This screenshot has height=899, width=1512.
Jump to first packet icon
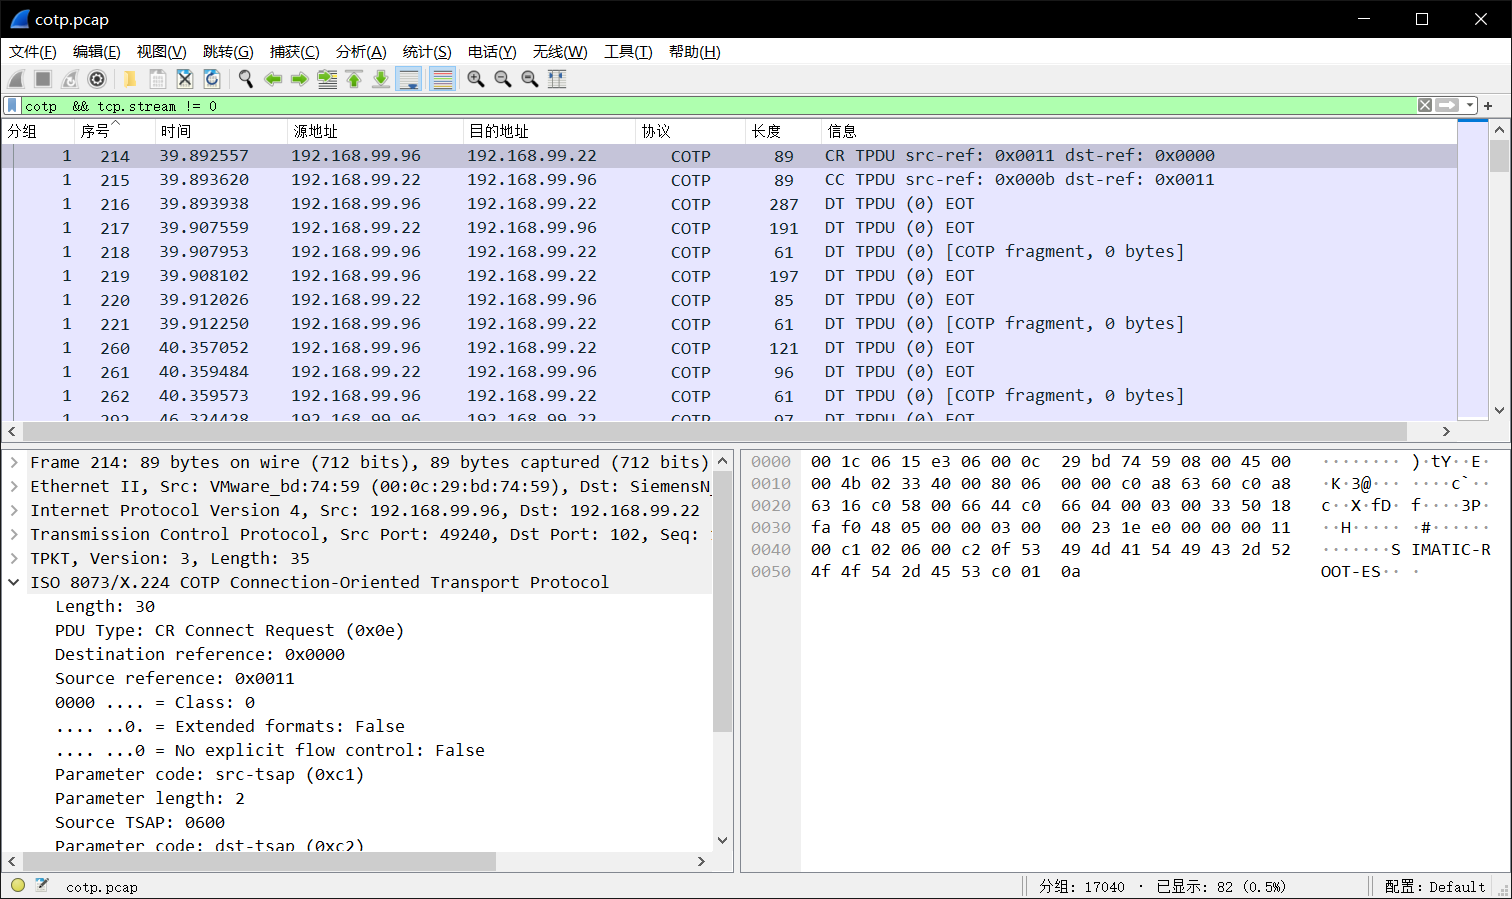[354, 79]
